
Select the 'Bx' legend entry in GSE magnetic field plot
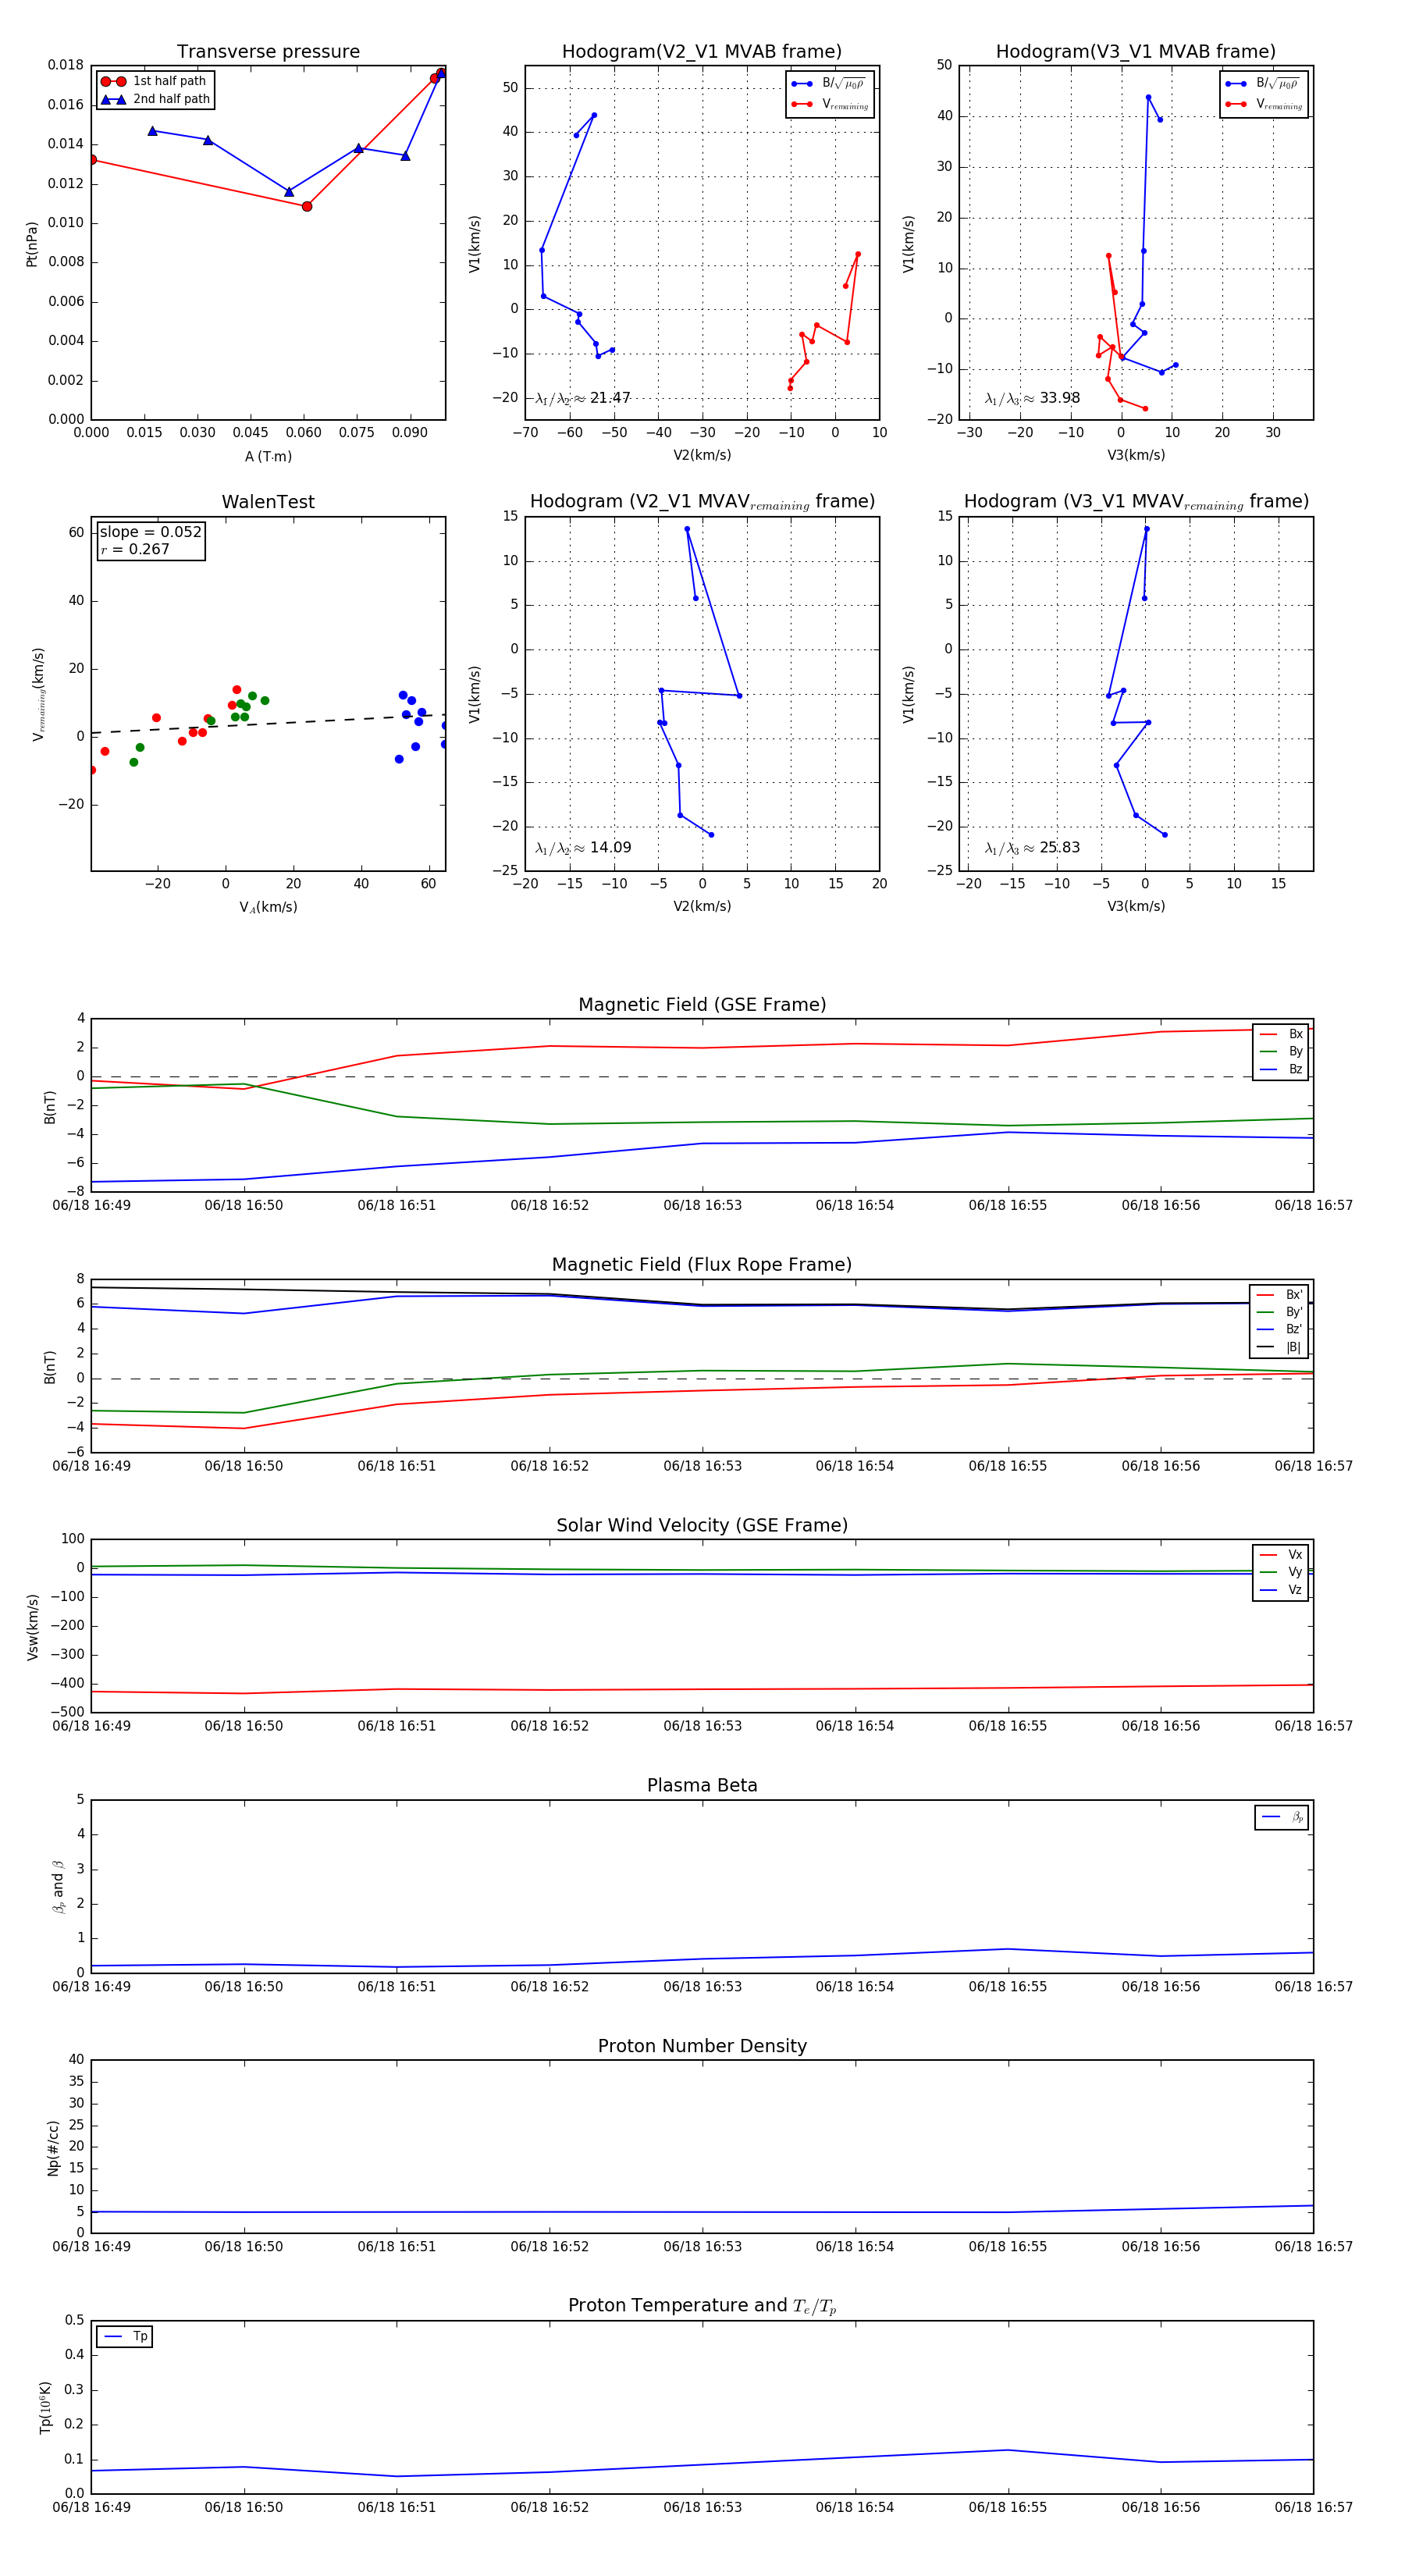click(x=1281, y=1034)
